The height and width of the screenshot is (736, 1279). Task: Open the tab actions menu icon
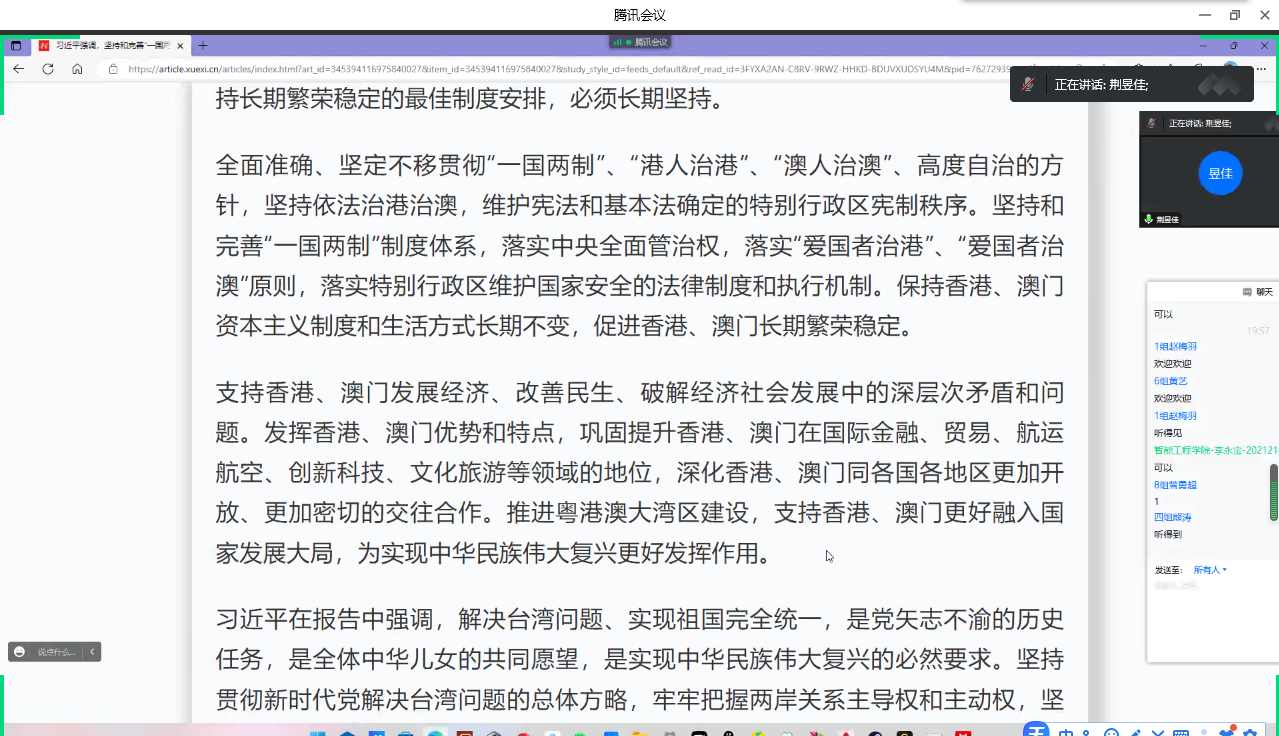pos(15,46)
